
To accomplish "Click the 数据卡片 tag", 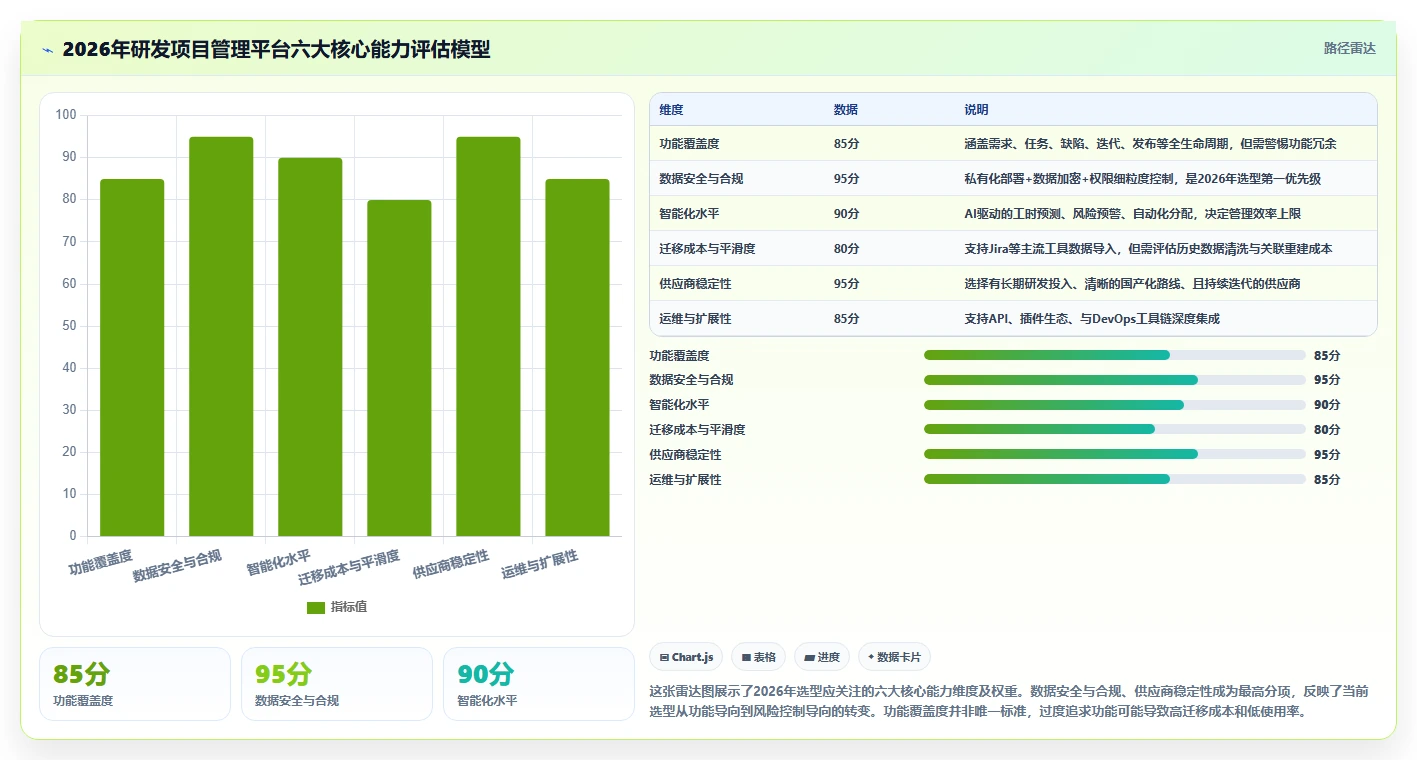I will coord(895,657).
